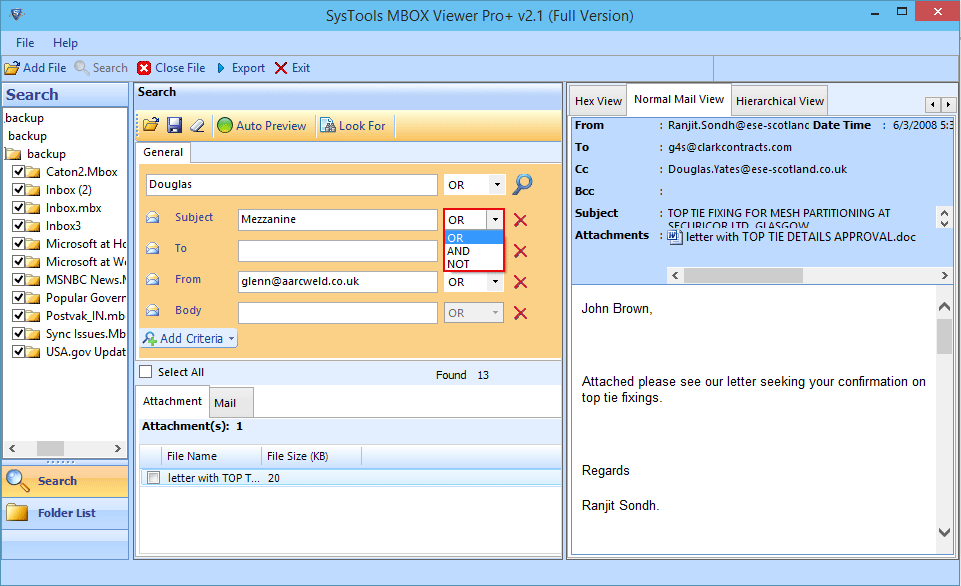The image size is (961, 586).
Task: Remove the From criterion red X
Action: [x=520, y=282]
